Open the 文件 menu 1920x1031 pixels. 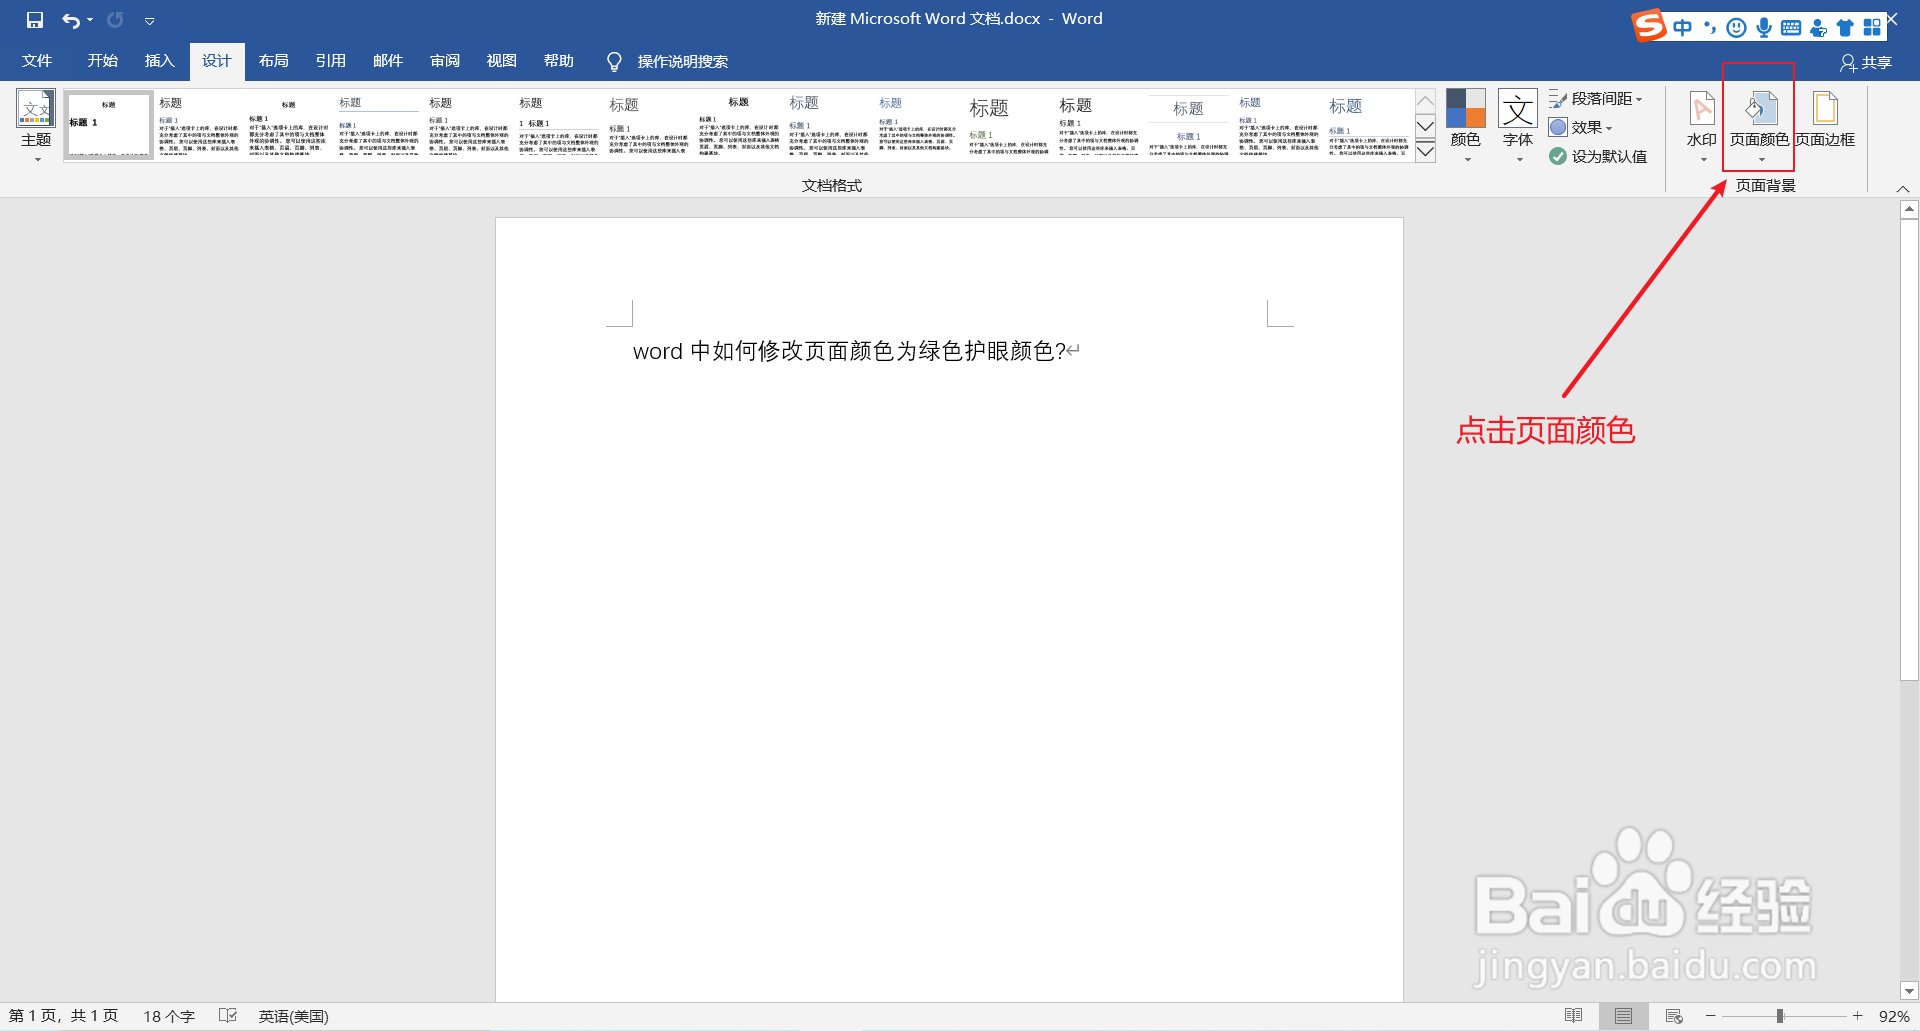tap(37, 61)
